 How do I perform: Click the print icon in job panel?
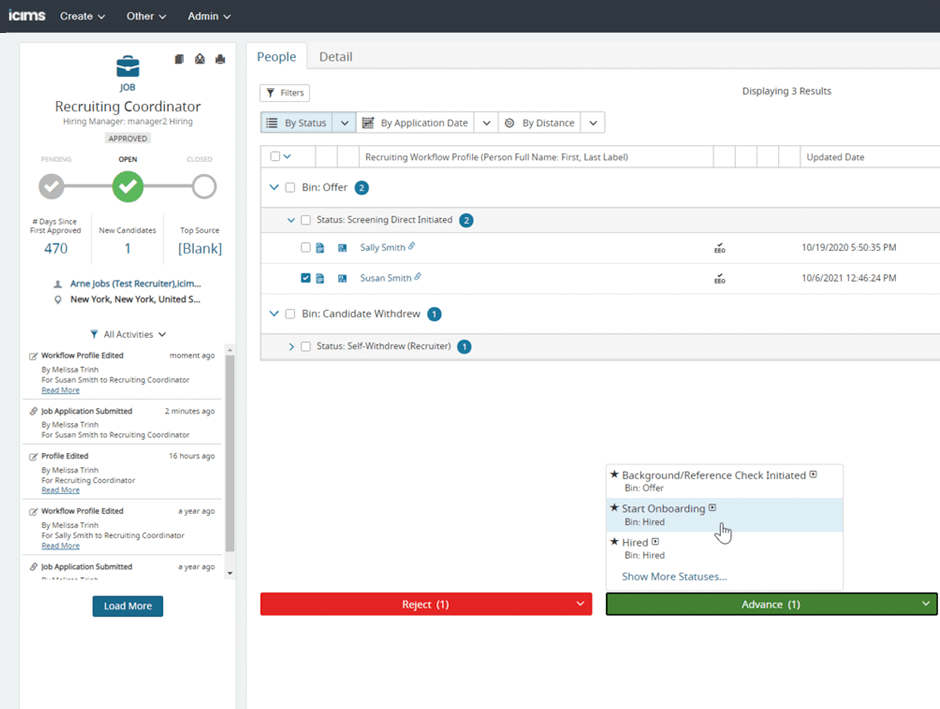221,59
